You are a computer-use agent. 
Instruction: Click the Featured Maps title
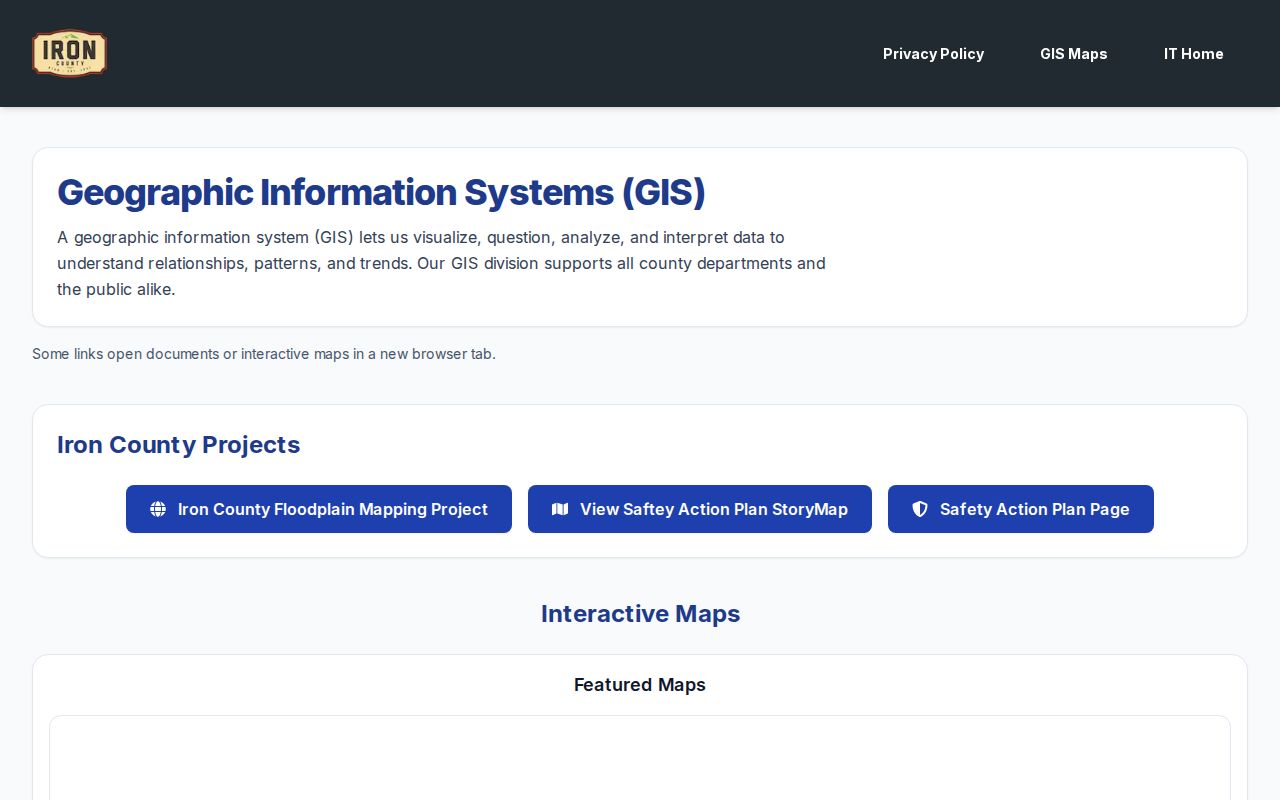click(640, 685)
